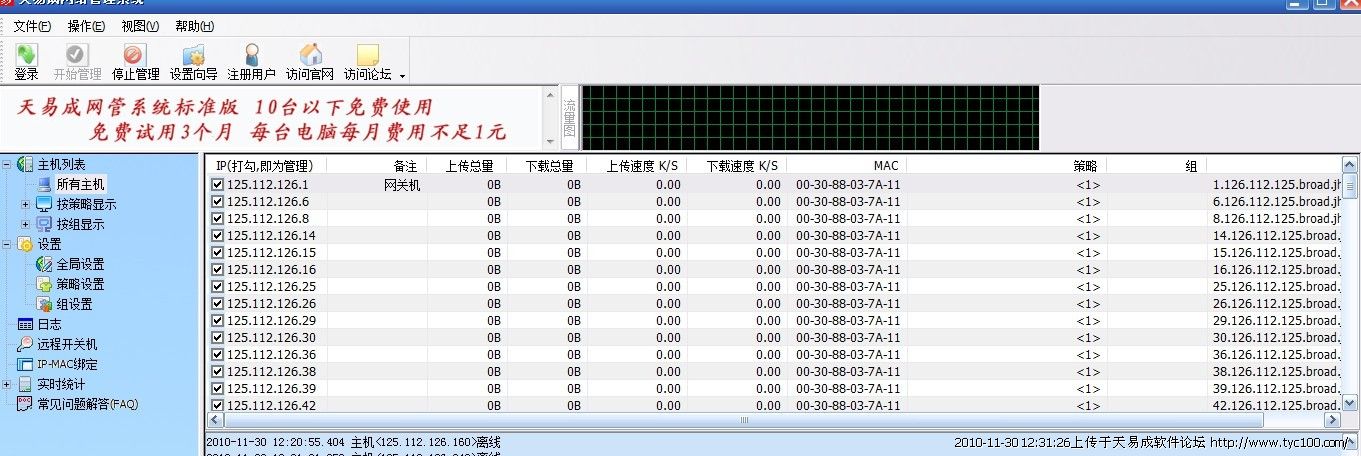This screenshot has width=1361, height=456.
Task: Click the 实时统计 icon
Action: click(x=26, y=384)
